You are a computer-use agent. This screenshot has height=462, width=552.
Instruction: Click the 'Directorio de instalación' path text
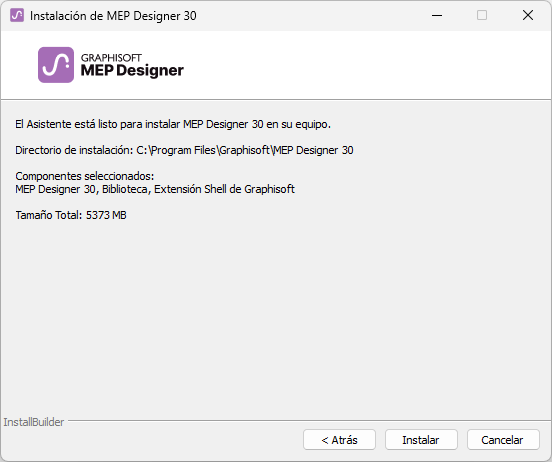184,150
